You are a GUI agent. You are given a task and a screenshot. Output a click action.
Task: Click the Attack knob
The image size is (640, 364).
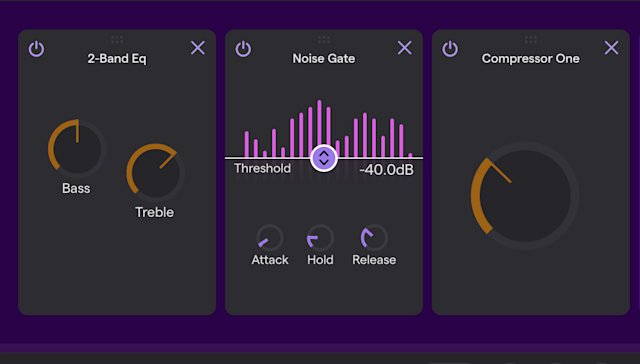(270, 237)
